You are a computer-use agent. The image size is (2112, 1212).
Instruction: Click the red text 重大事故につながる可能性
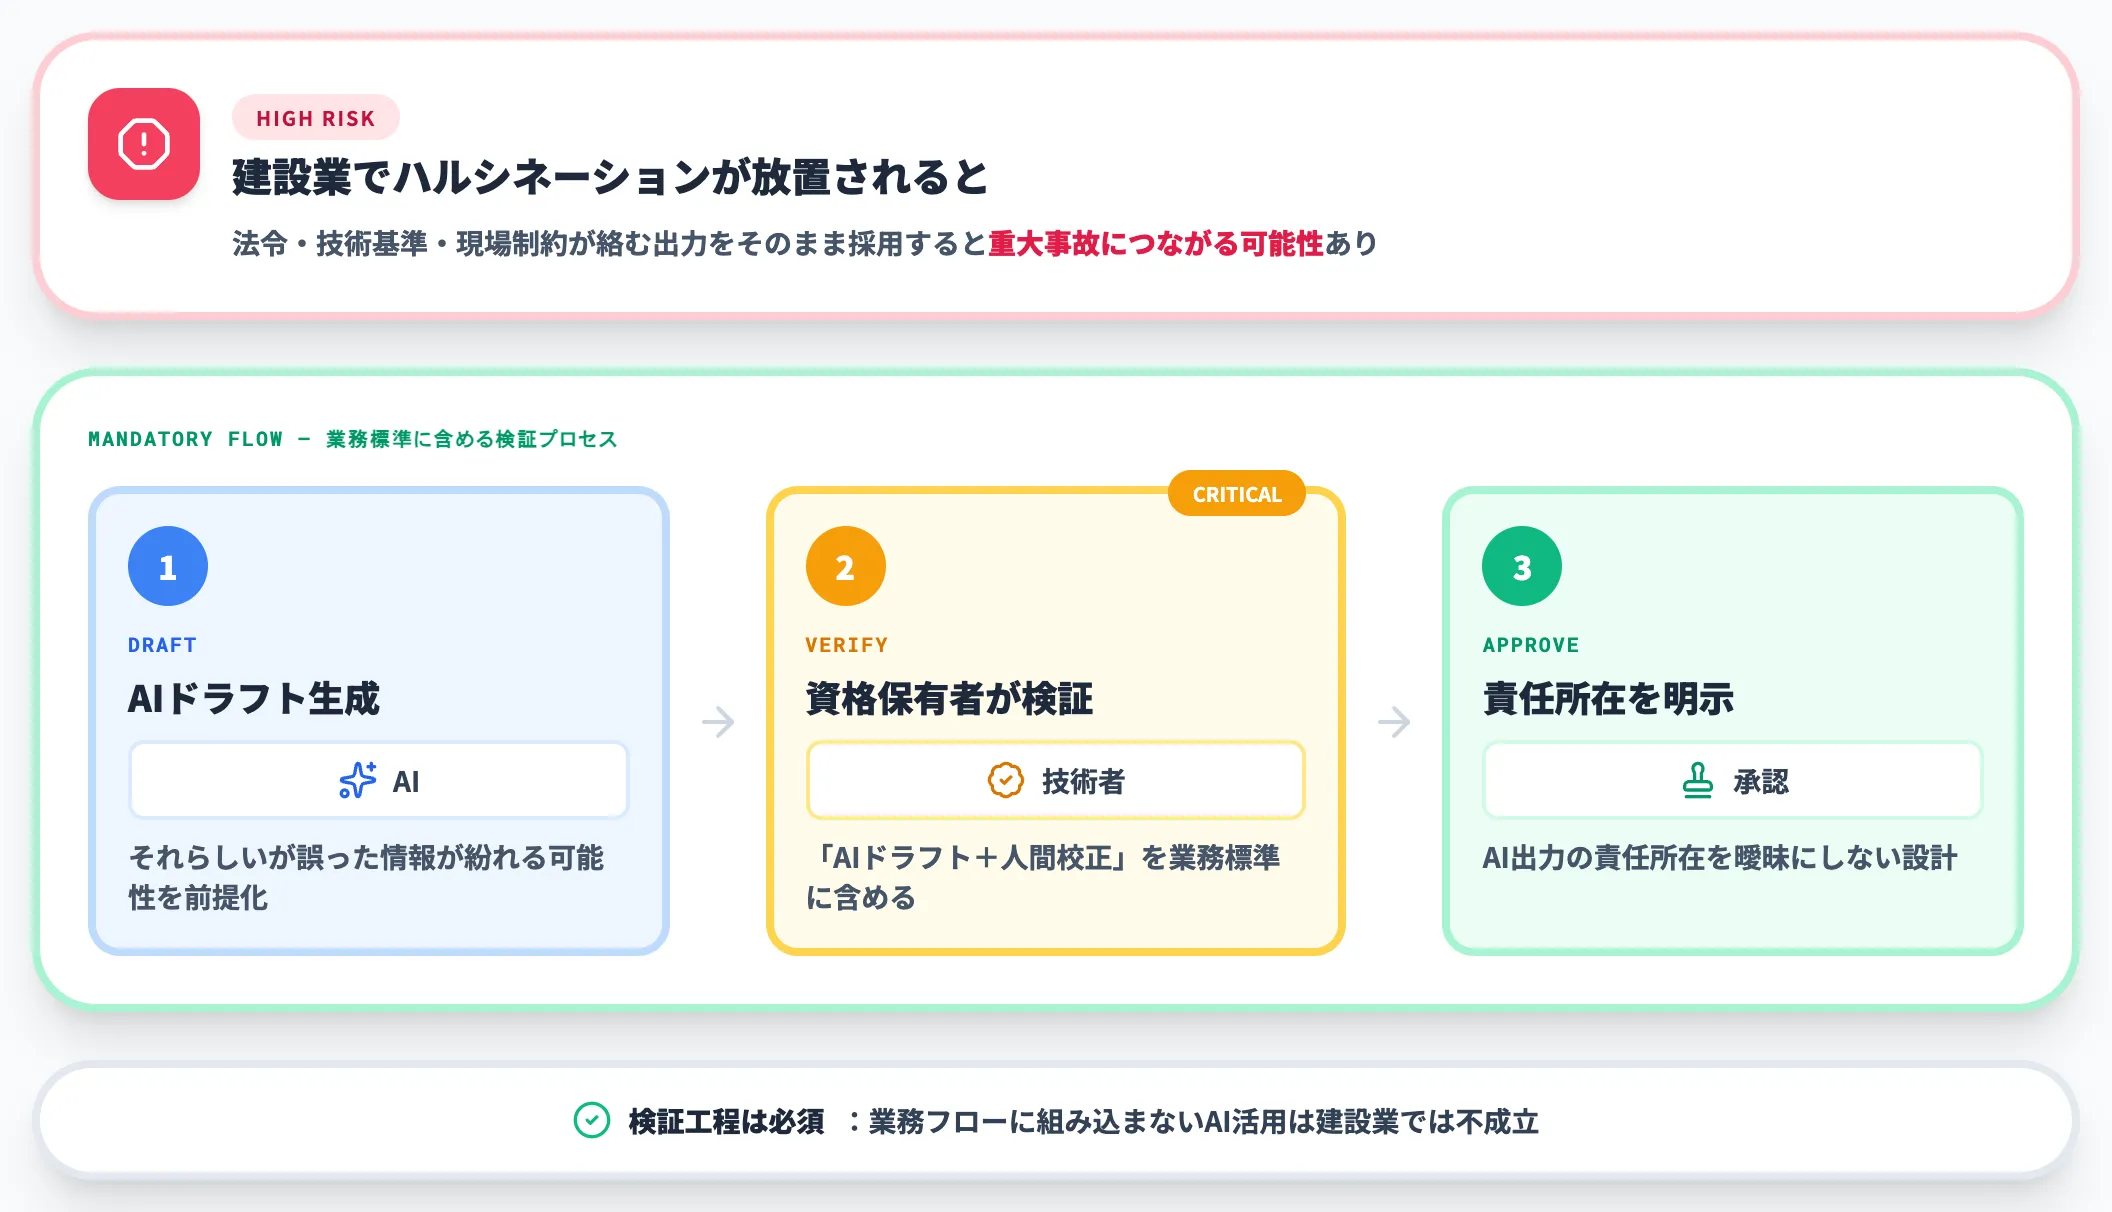pyautogui.click(x=1155, y=243)
